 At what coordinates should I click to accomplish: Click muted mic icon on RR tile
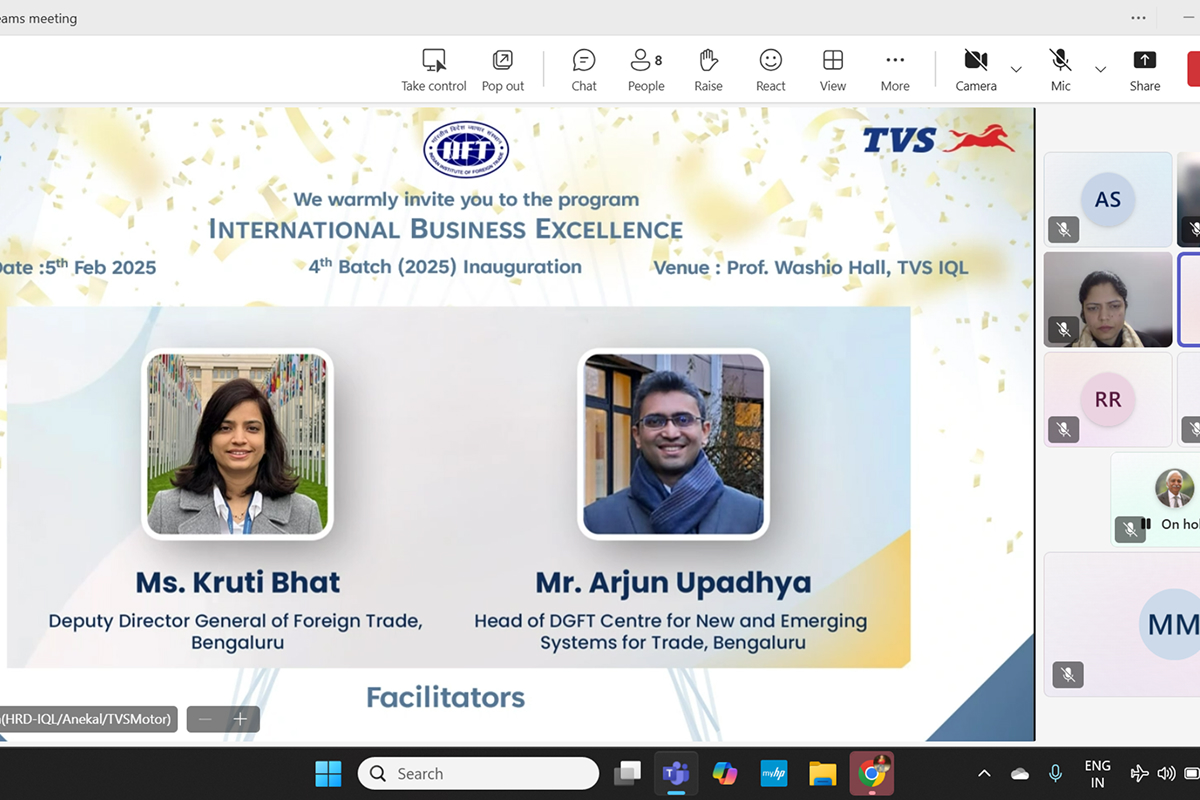click(x=1064, y=429)
